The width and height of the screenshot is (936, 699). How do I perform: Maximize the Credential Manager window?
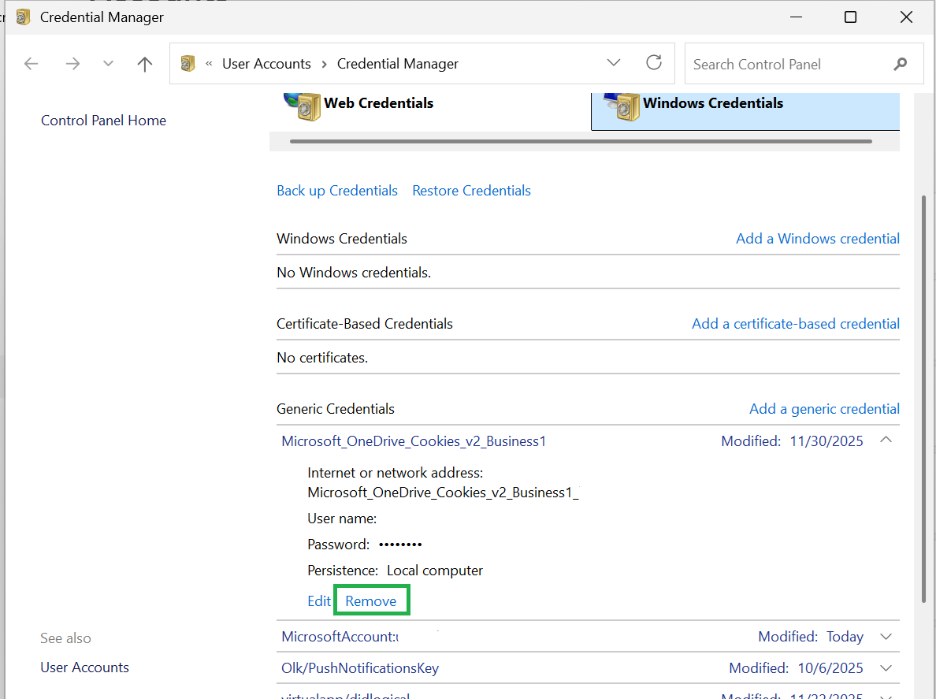(x=850, y=17)
